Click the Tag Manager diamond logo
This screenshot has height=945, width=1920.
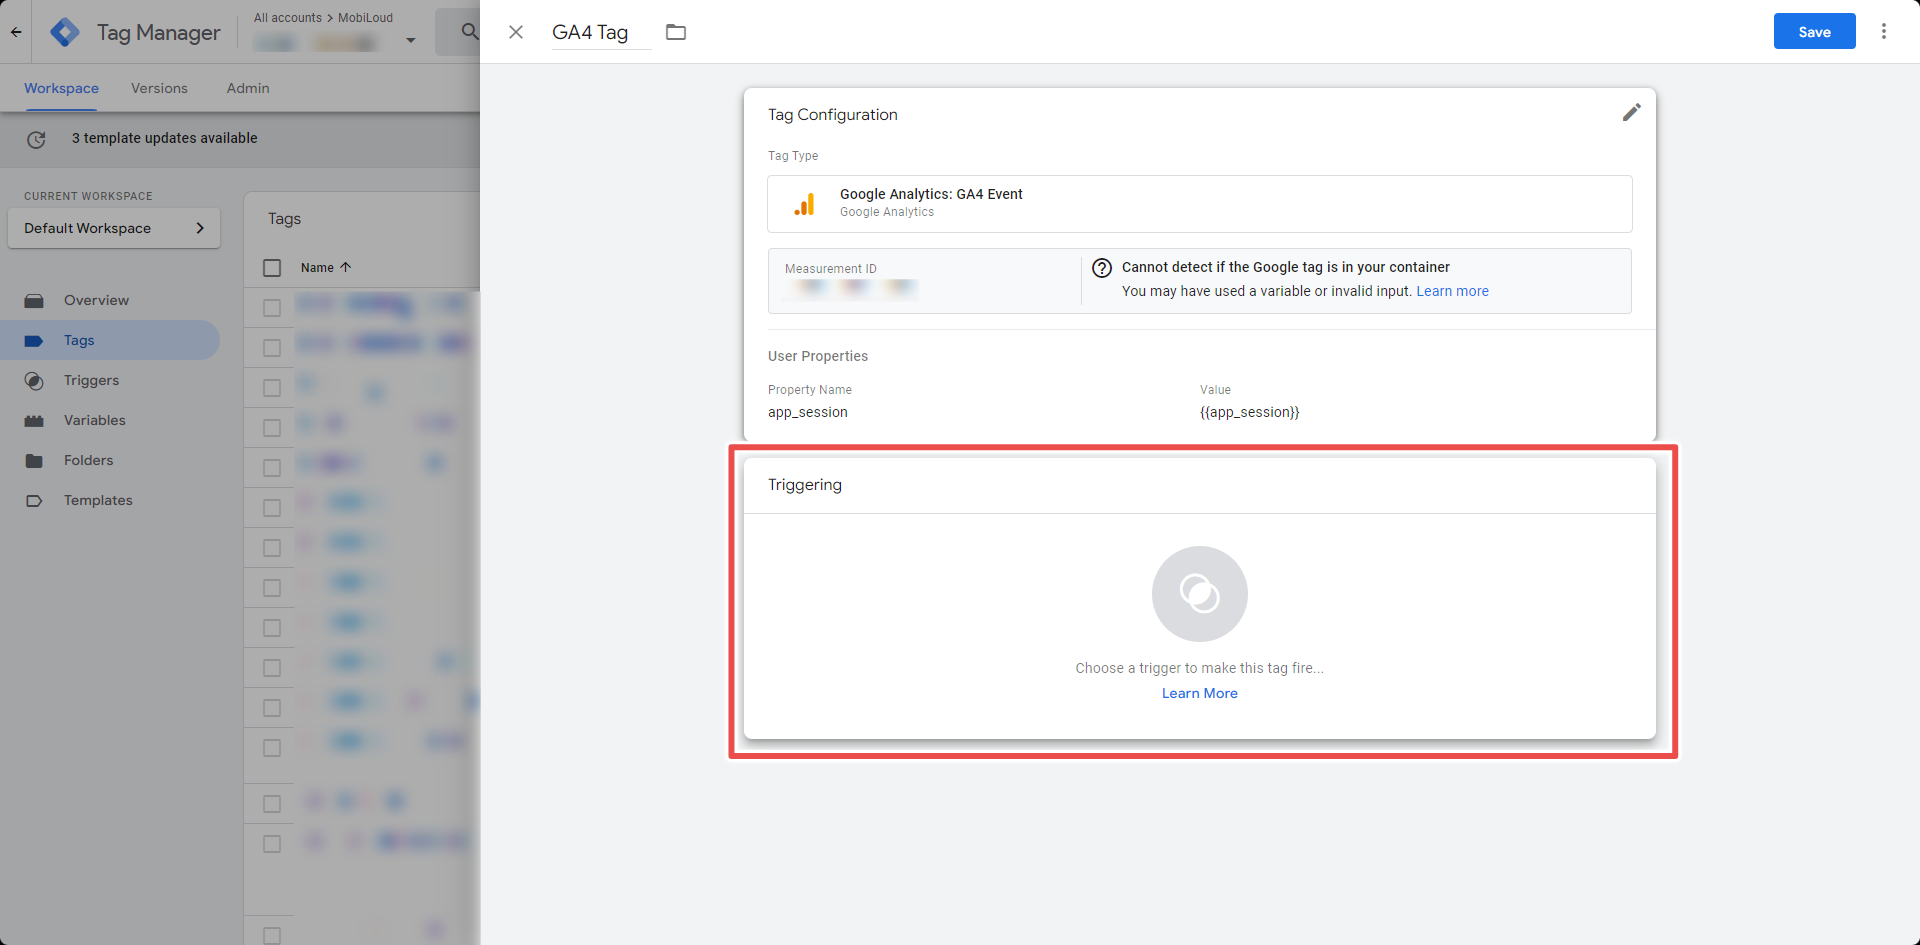pos(65,32)
